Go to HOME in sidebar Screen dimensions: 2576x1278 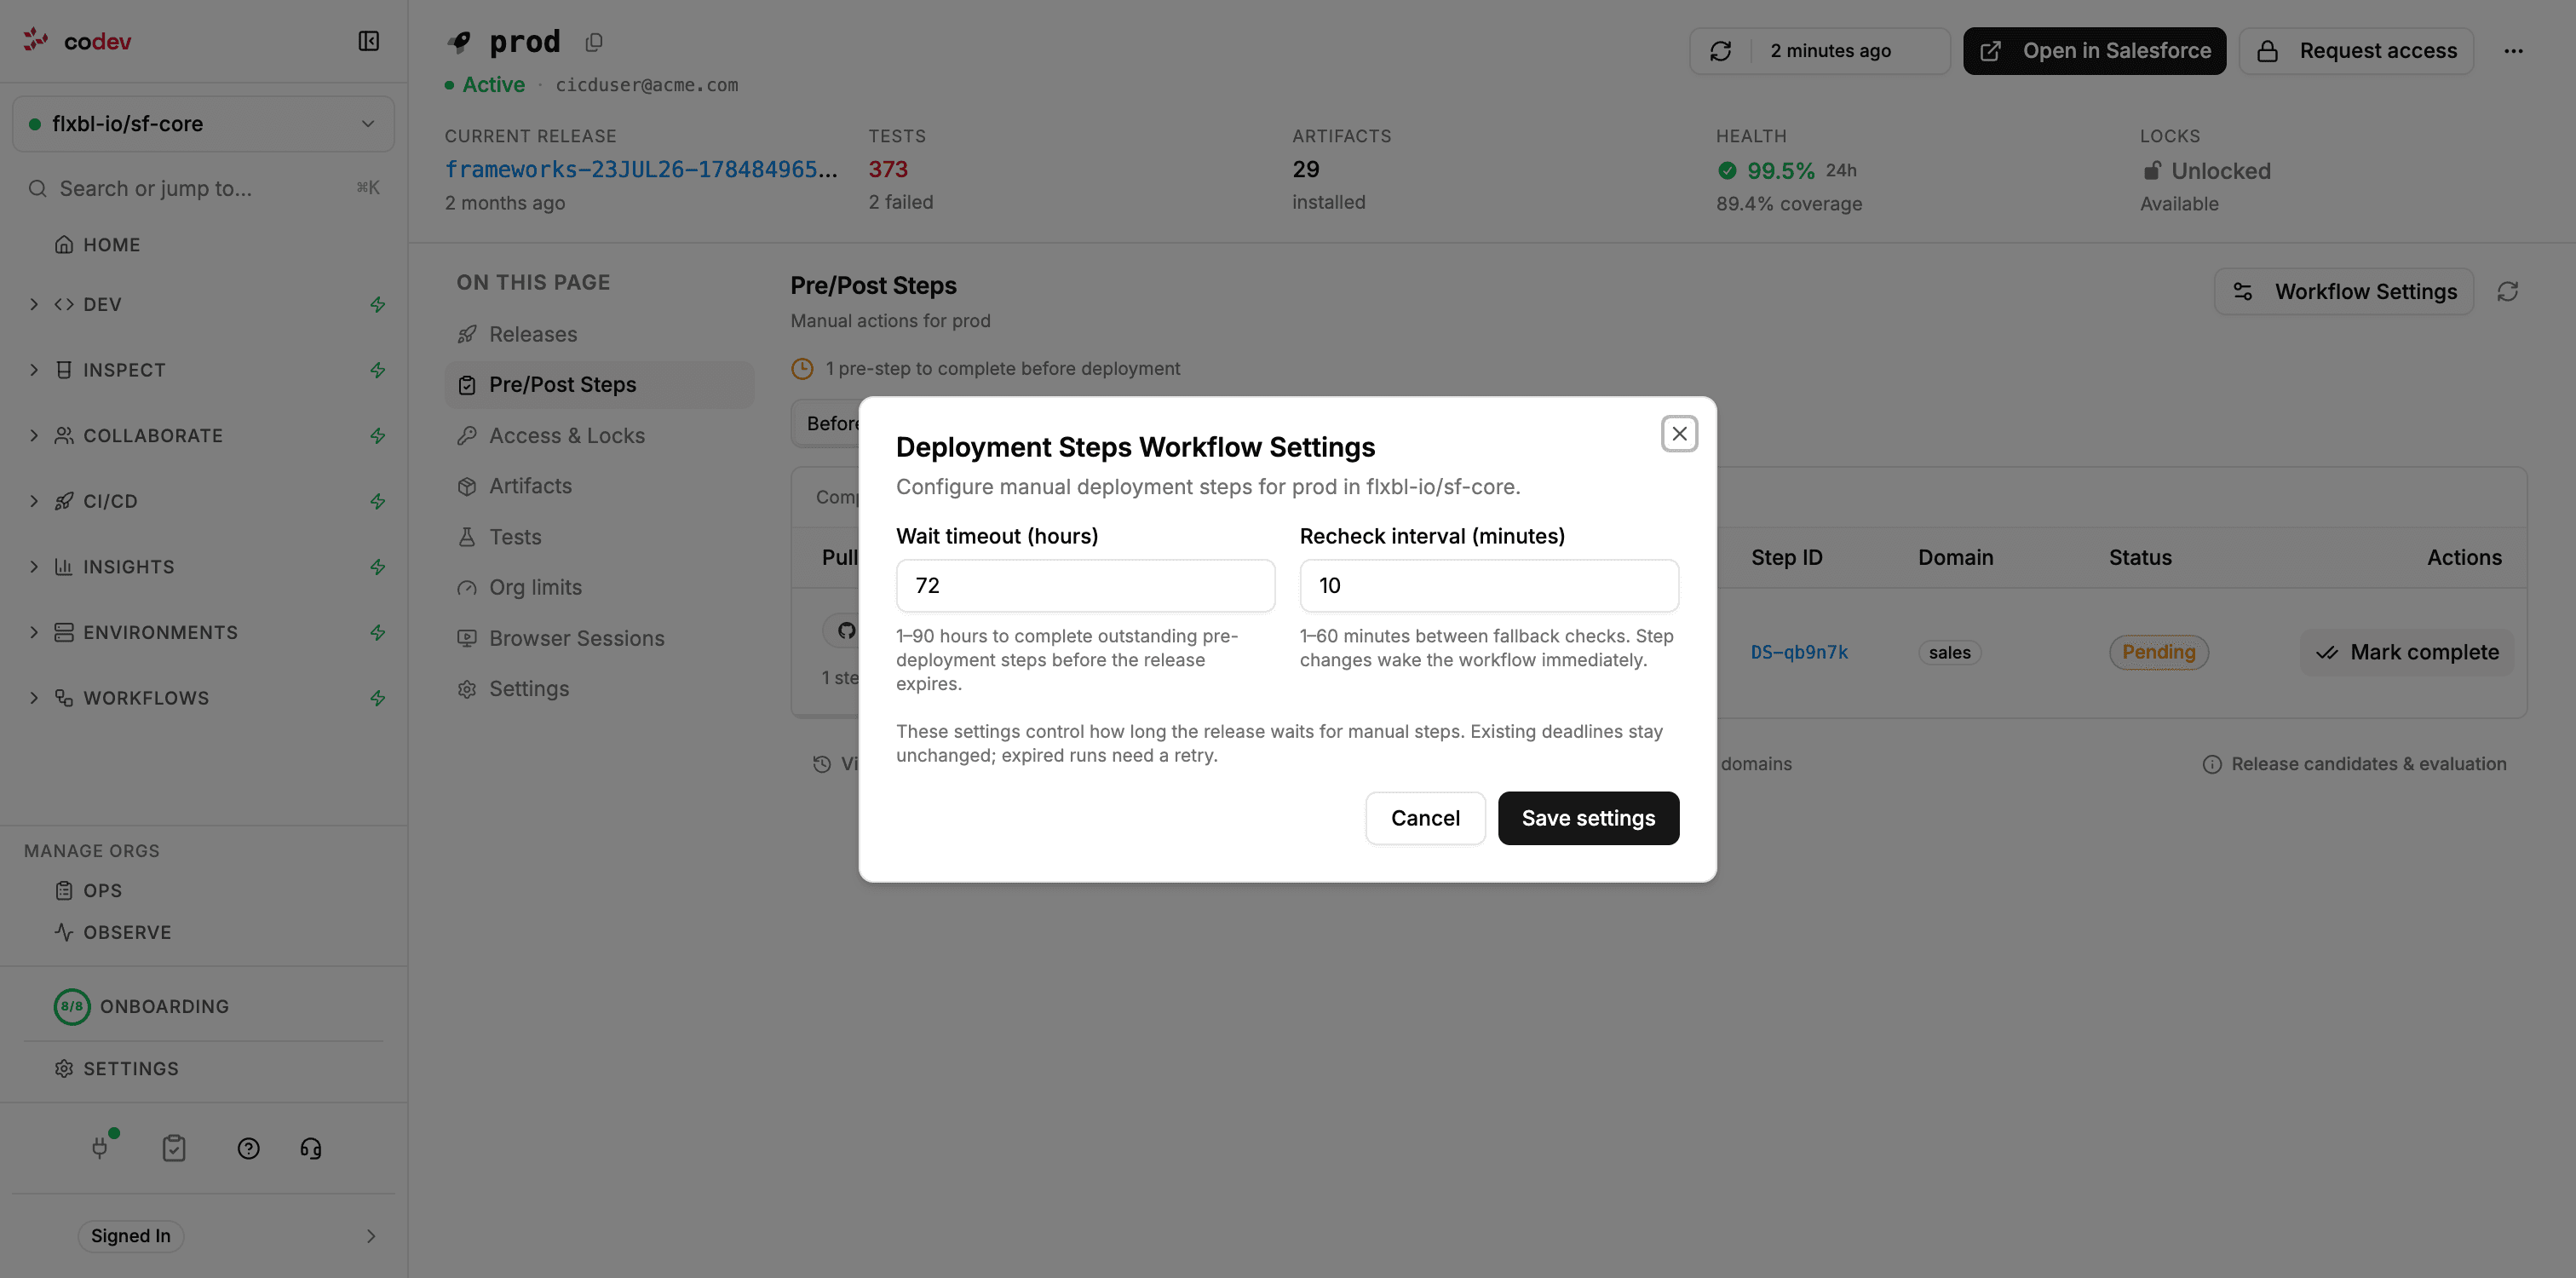click(111, 245)
